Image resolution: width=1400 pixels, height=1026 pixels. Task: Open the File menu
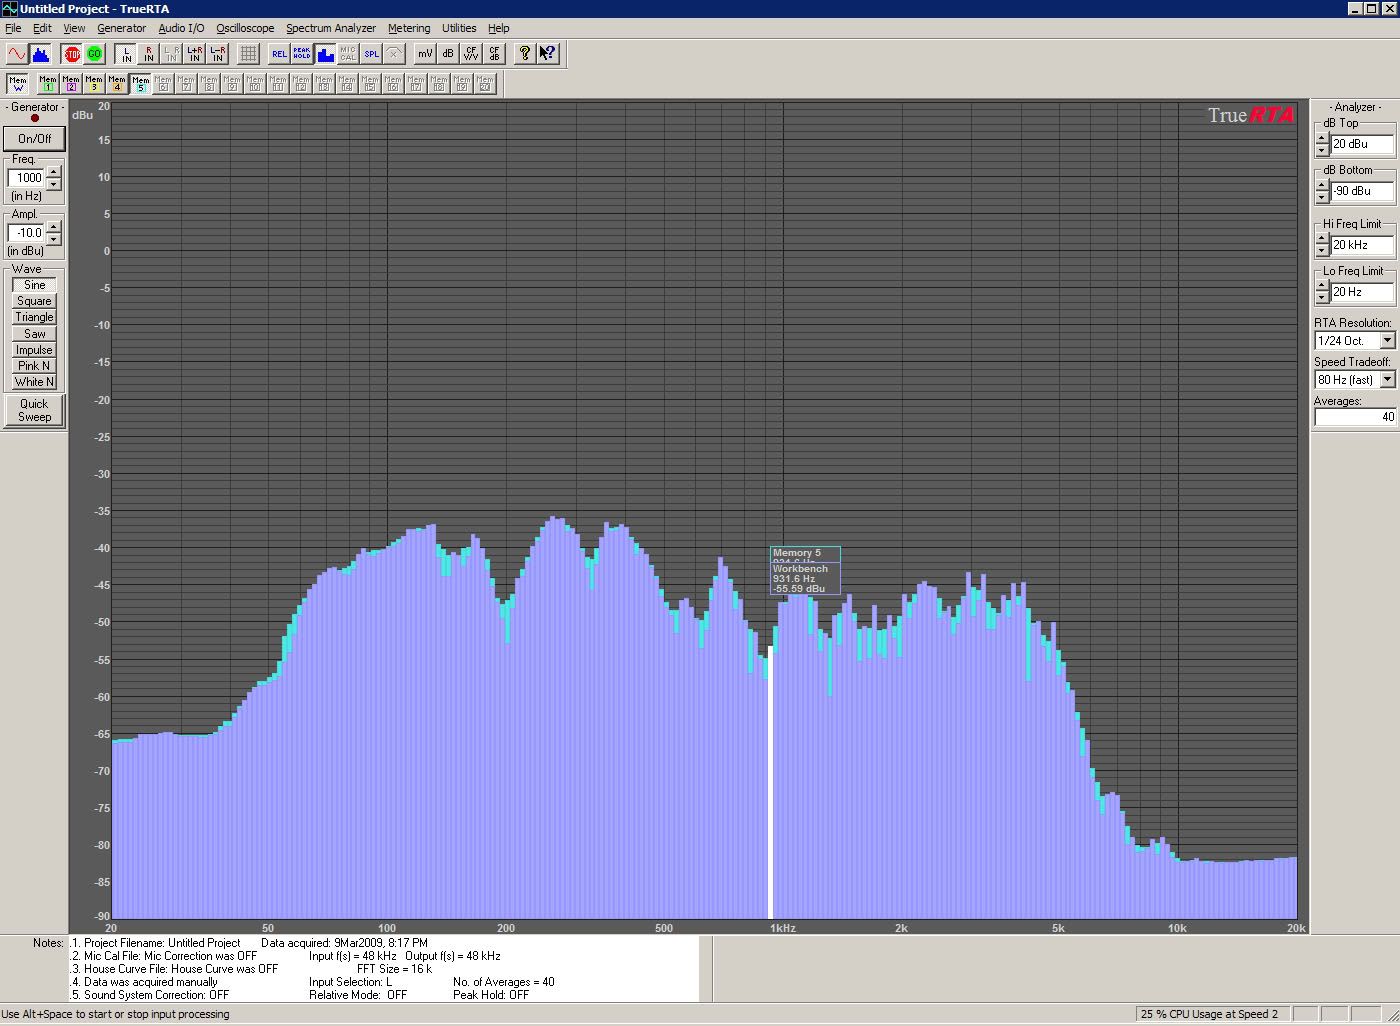13,28
